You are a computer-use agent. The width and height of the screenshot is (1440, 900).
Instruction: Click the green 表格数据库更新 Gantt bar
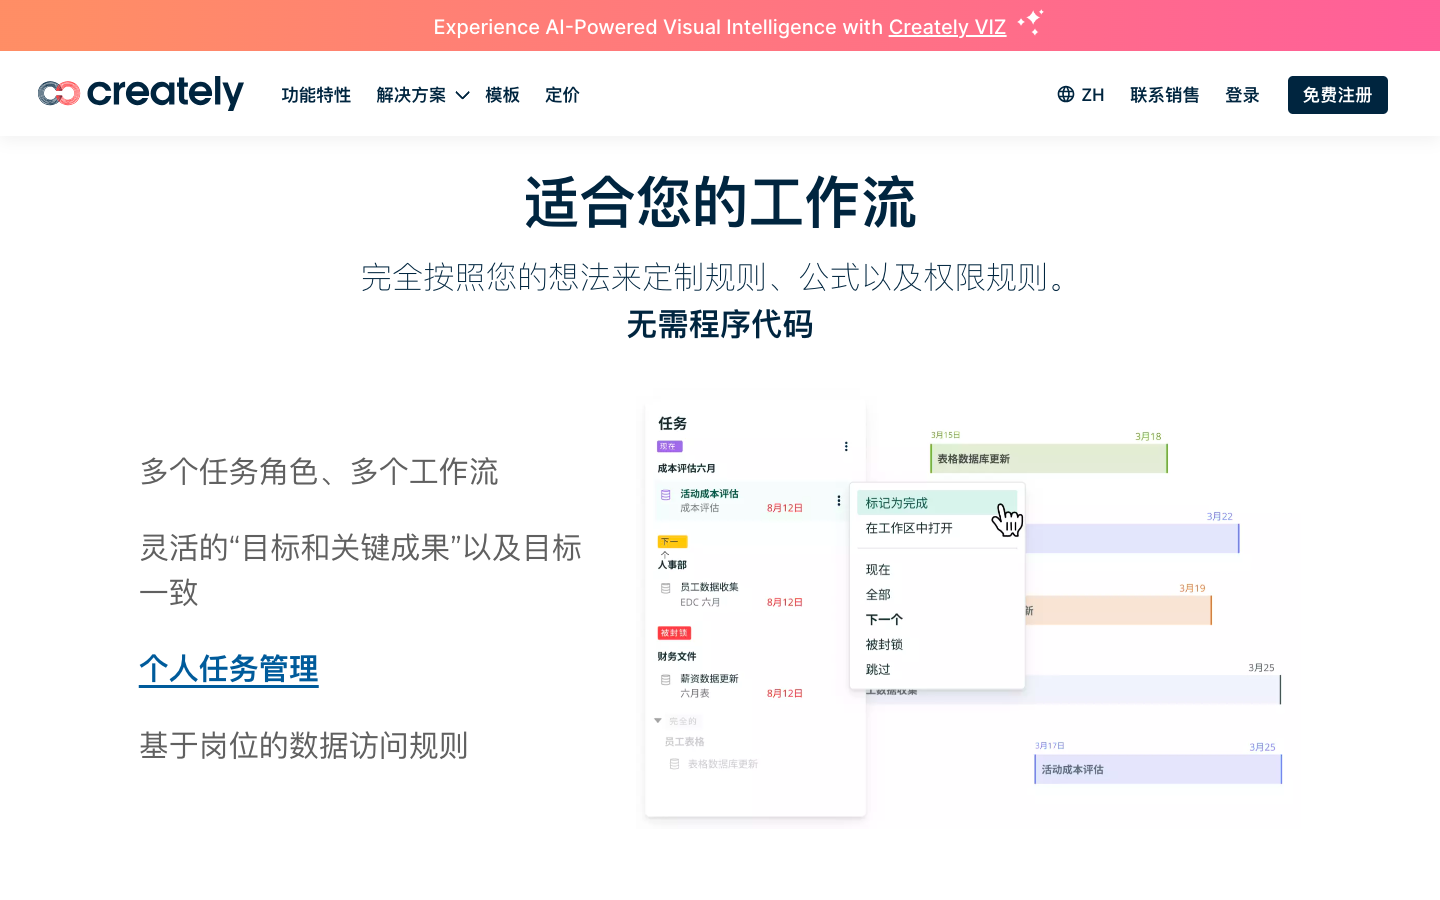pos(1048,459)
